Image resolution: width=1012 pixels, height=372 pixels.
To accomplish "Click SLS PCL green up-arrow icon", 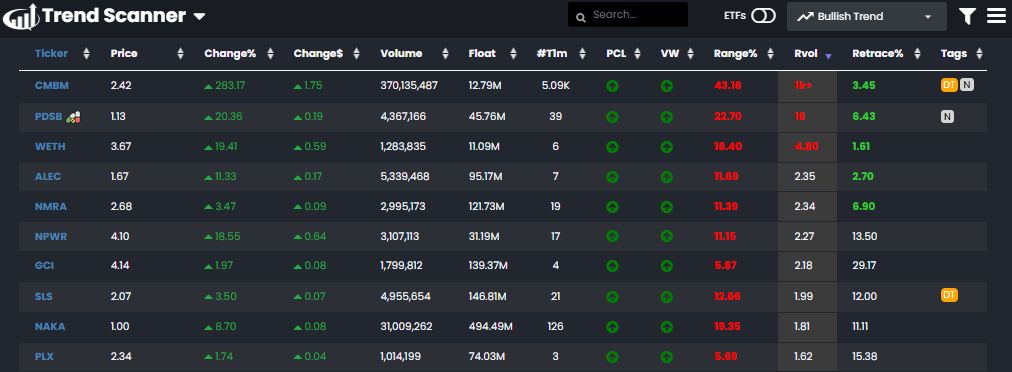I will [612, 296].
